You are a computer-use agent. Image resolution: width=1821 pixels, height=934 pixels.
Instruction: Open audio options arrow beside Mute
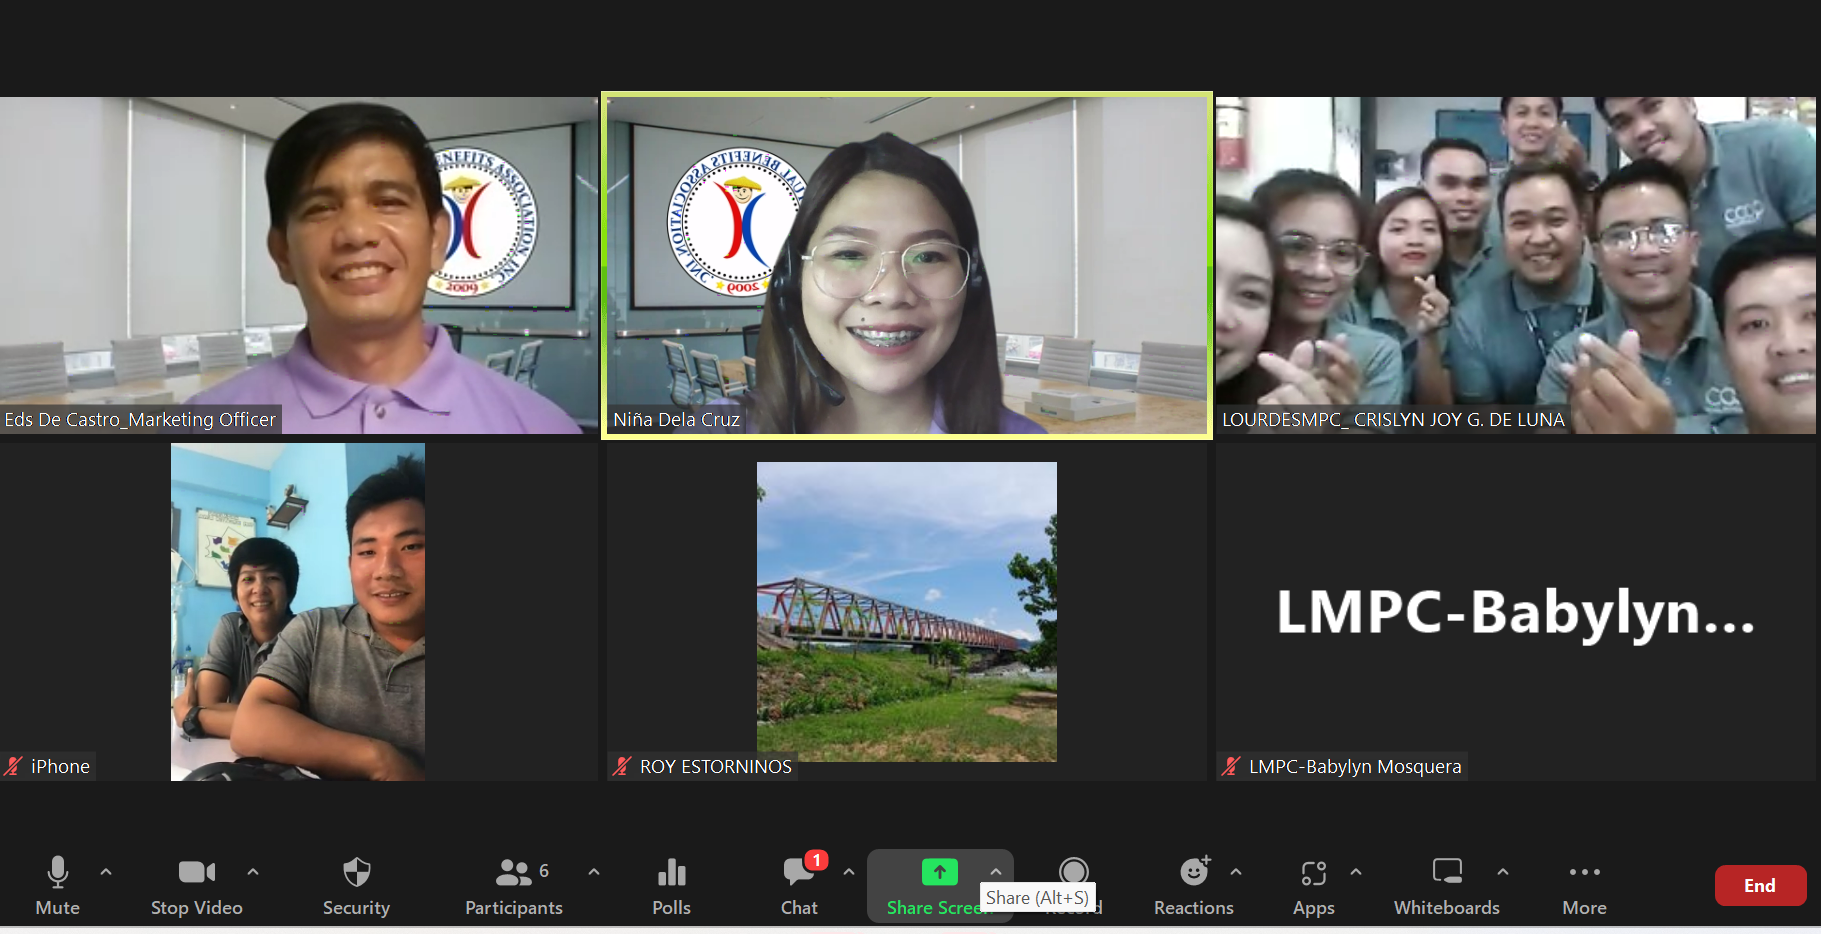(x=106, y=872)
